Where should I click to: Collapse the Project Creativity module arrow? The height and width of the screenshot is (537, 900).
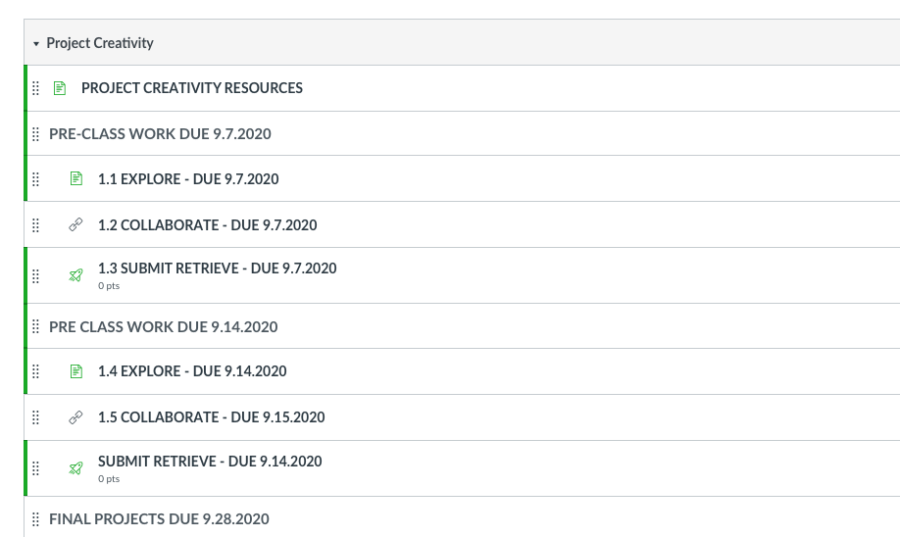pyautogui.click(x=35, y=44)
